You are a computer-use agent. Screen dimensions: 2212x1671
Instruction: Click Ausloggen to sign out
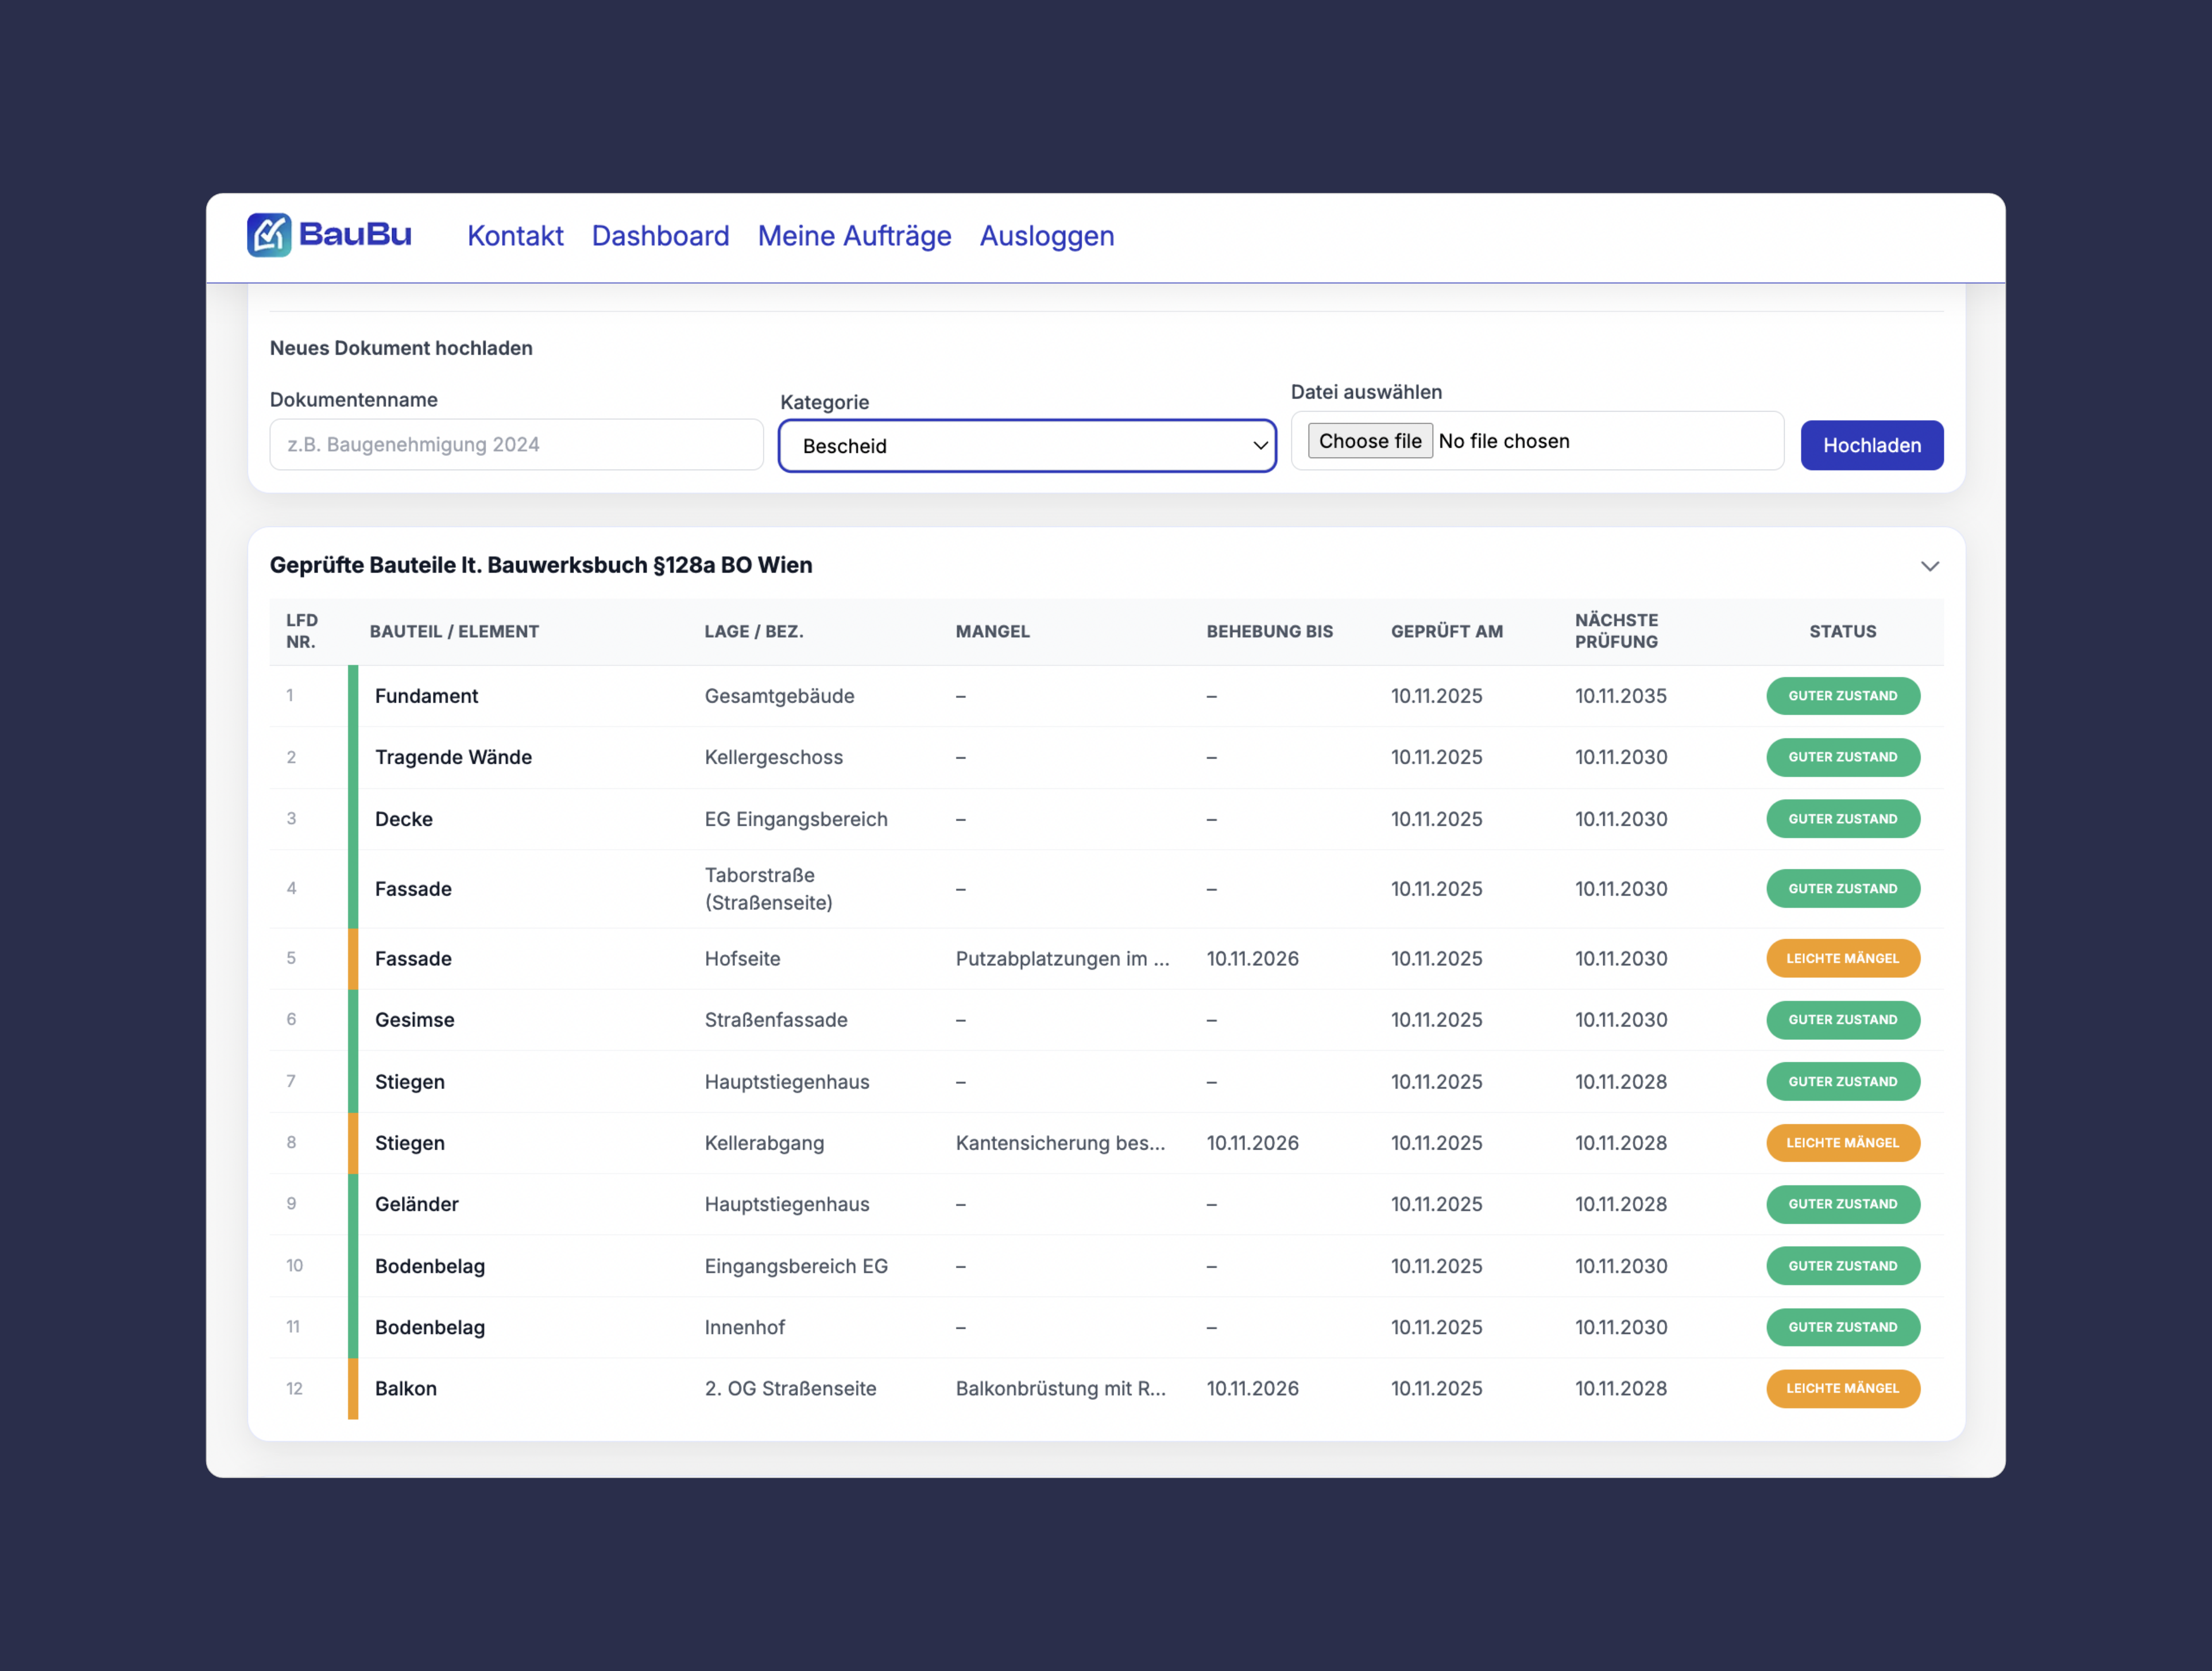pyautogui.click(x=1046, y=236)
